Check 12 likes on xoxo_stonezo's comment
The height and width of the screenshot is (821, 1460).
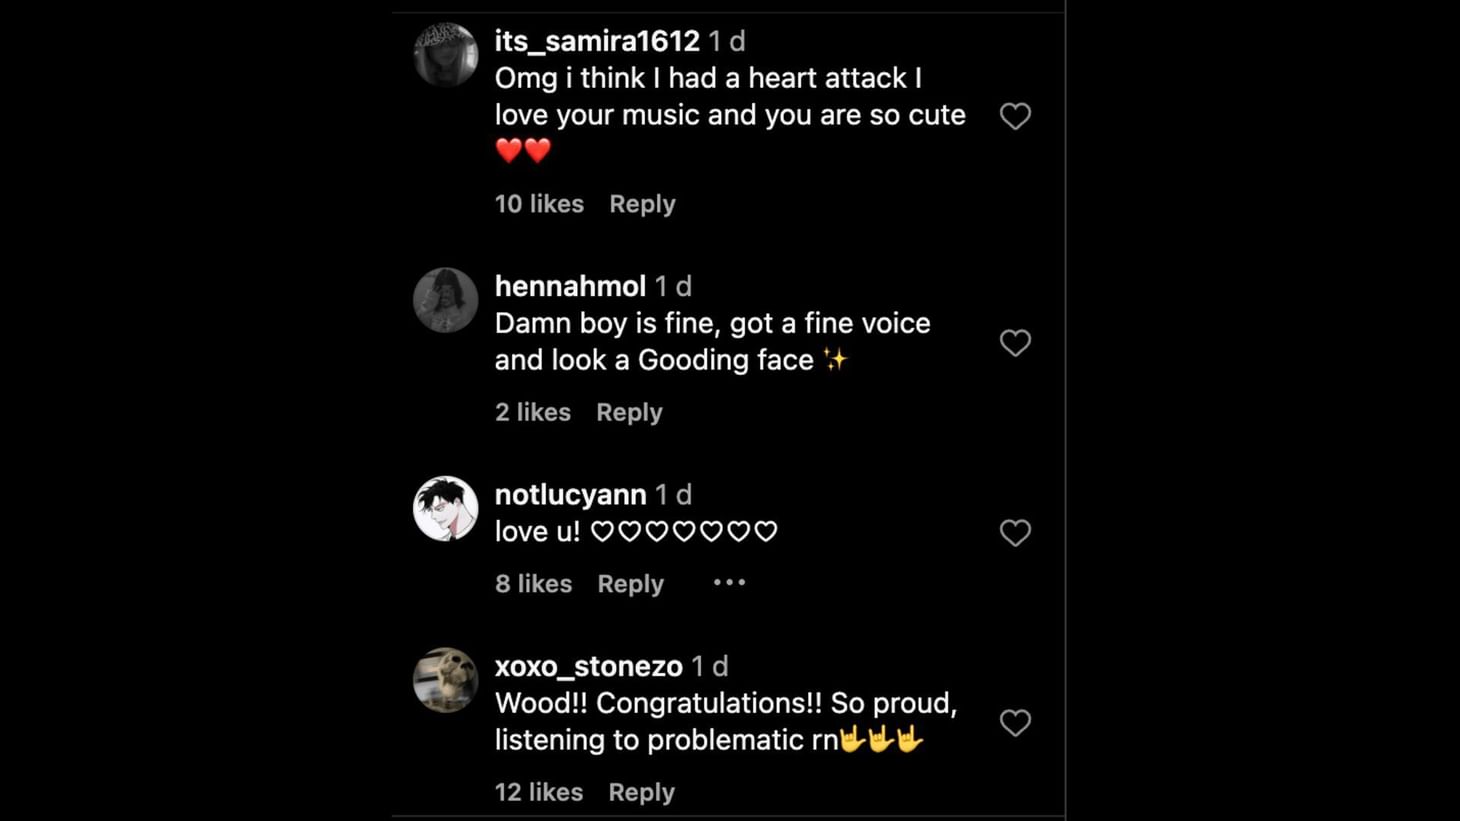pos(538,792)
